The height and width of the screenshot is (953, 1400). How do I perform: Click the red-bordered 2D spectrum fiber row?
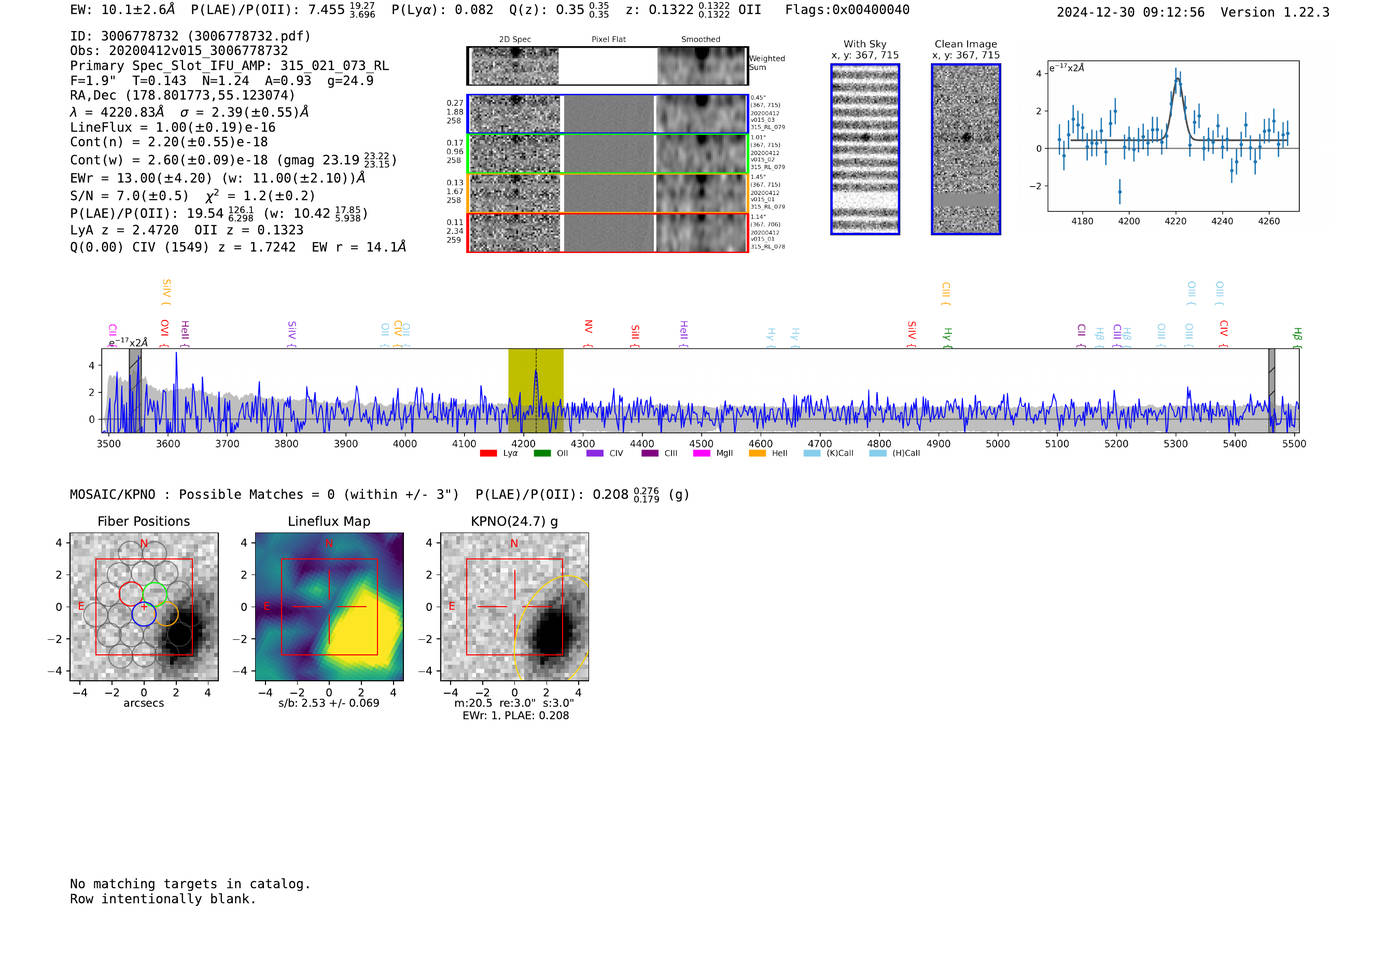[608, 232]
